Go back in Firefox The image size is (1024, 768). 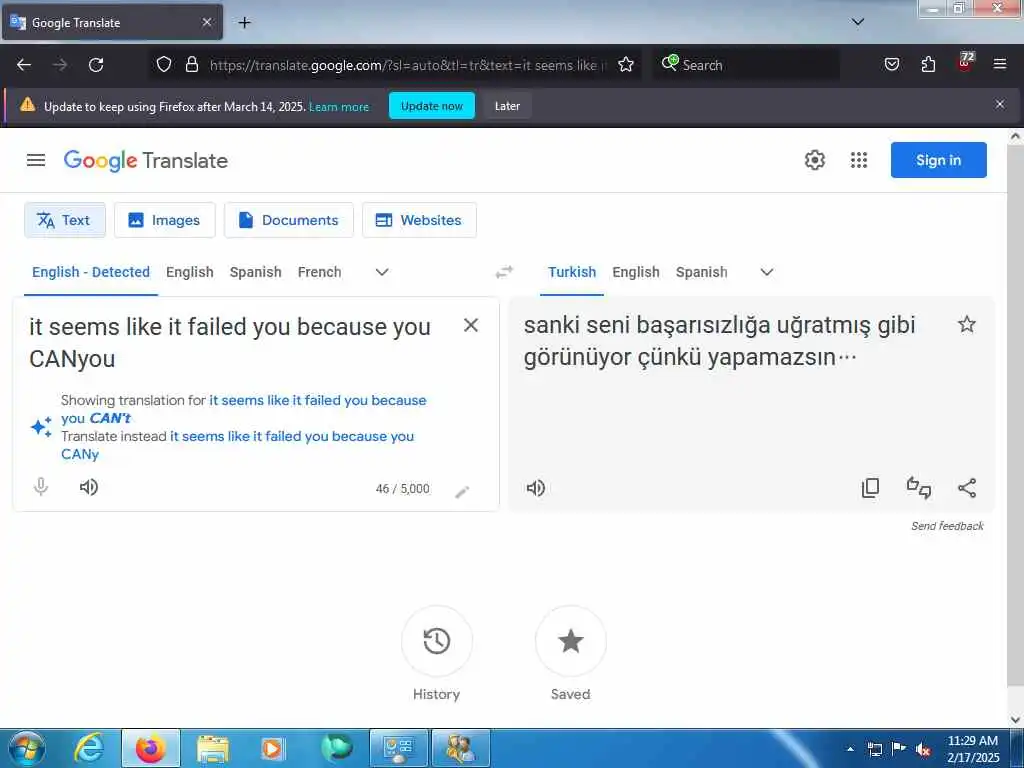tap(24, 65)
